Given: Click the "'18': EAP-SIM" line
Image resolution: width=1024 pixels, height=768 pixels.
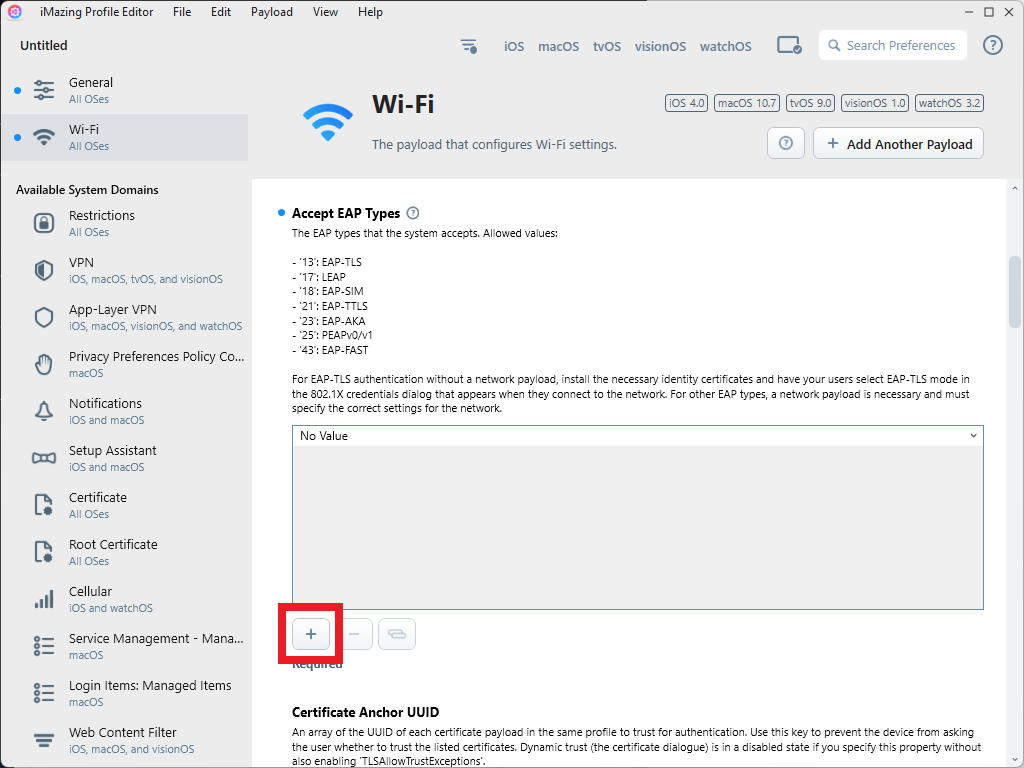Looking at the screenshot, I should pyautogui.click(x=328, y=291).
